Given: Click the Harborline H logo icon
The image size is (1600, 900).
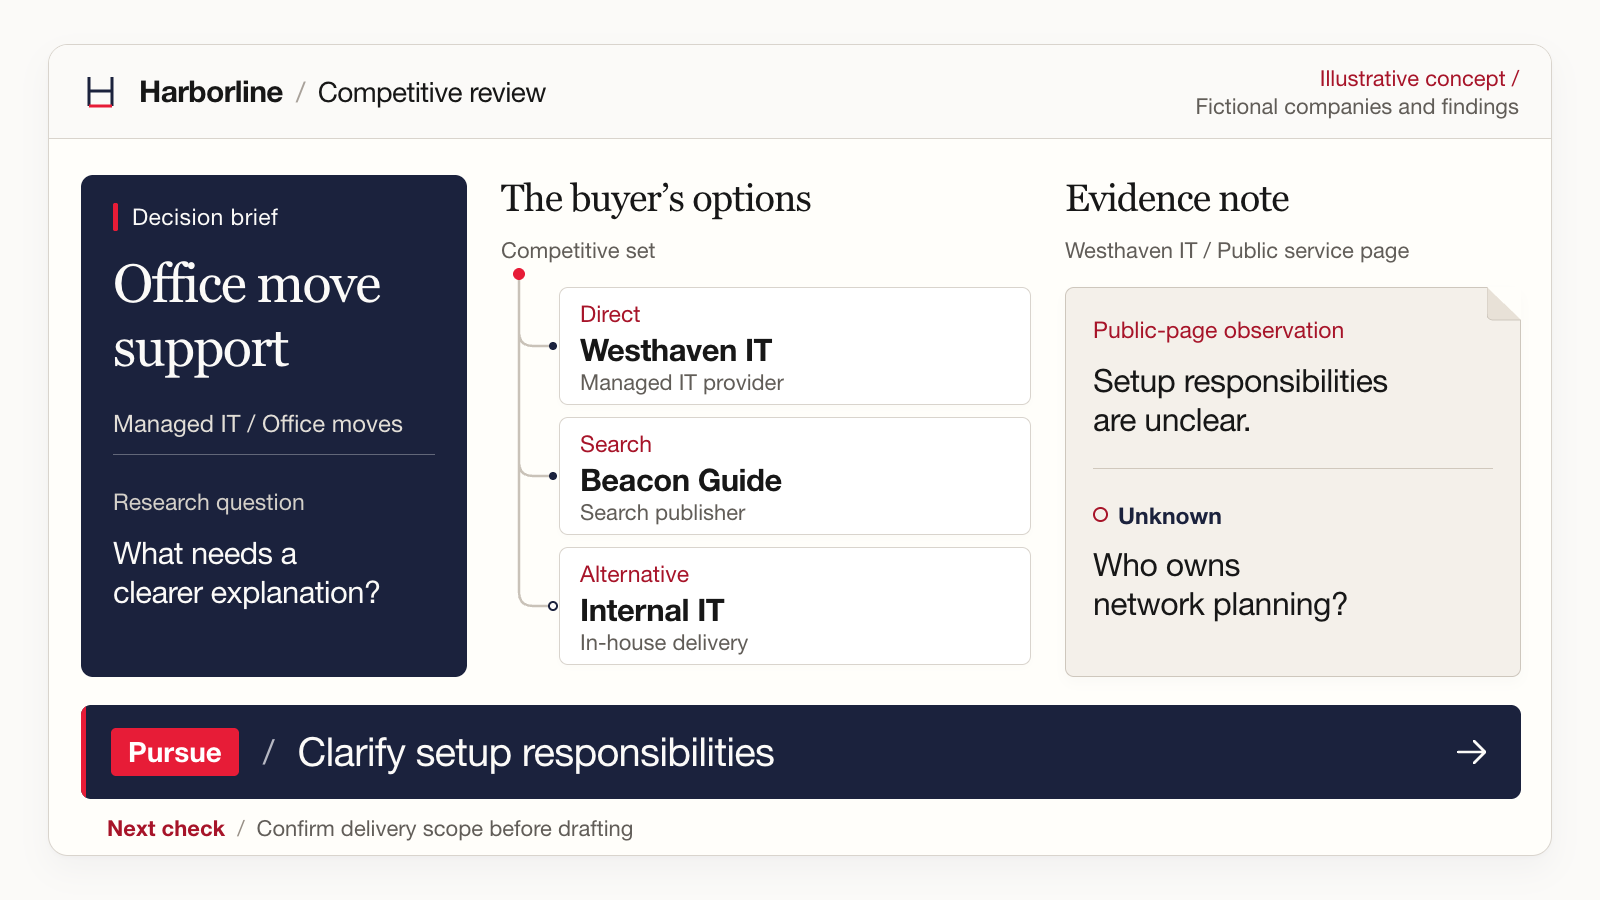Looking at the screenshot, I should pyautogui.click(x=100, y=92).
